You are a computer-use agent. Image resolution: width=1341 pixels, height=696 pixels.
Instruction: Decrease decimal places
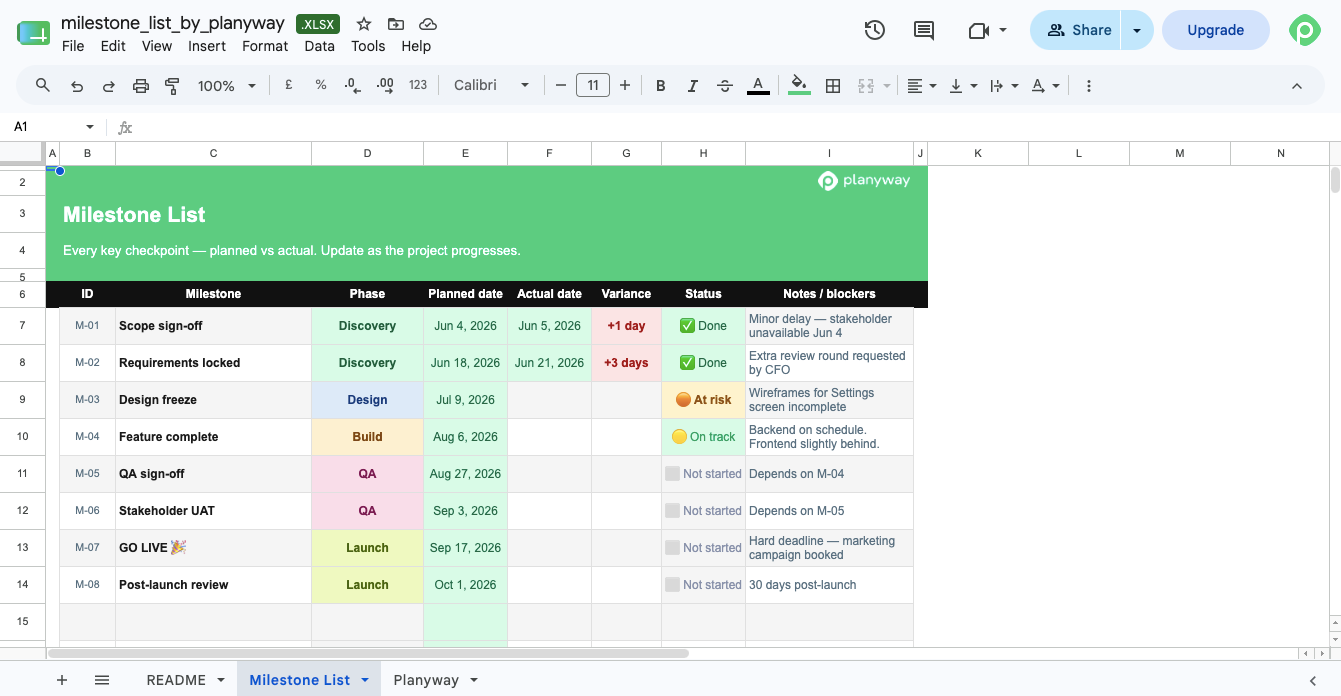[x=352, y=86]
